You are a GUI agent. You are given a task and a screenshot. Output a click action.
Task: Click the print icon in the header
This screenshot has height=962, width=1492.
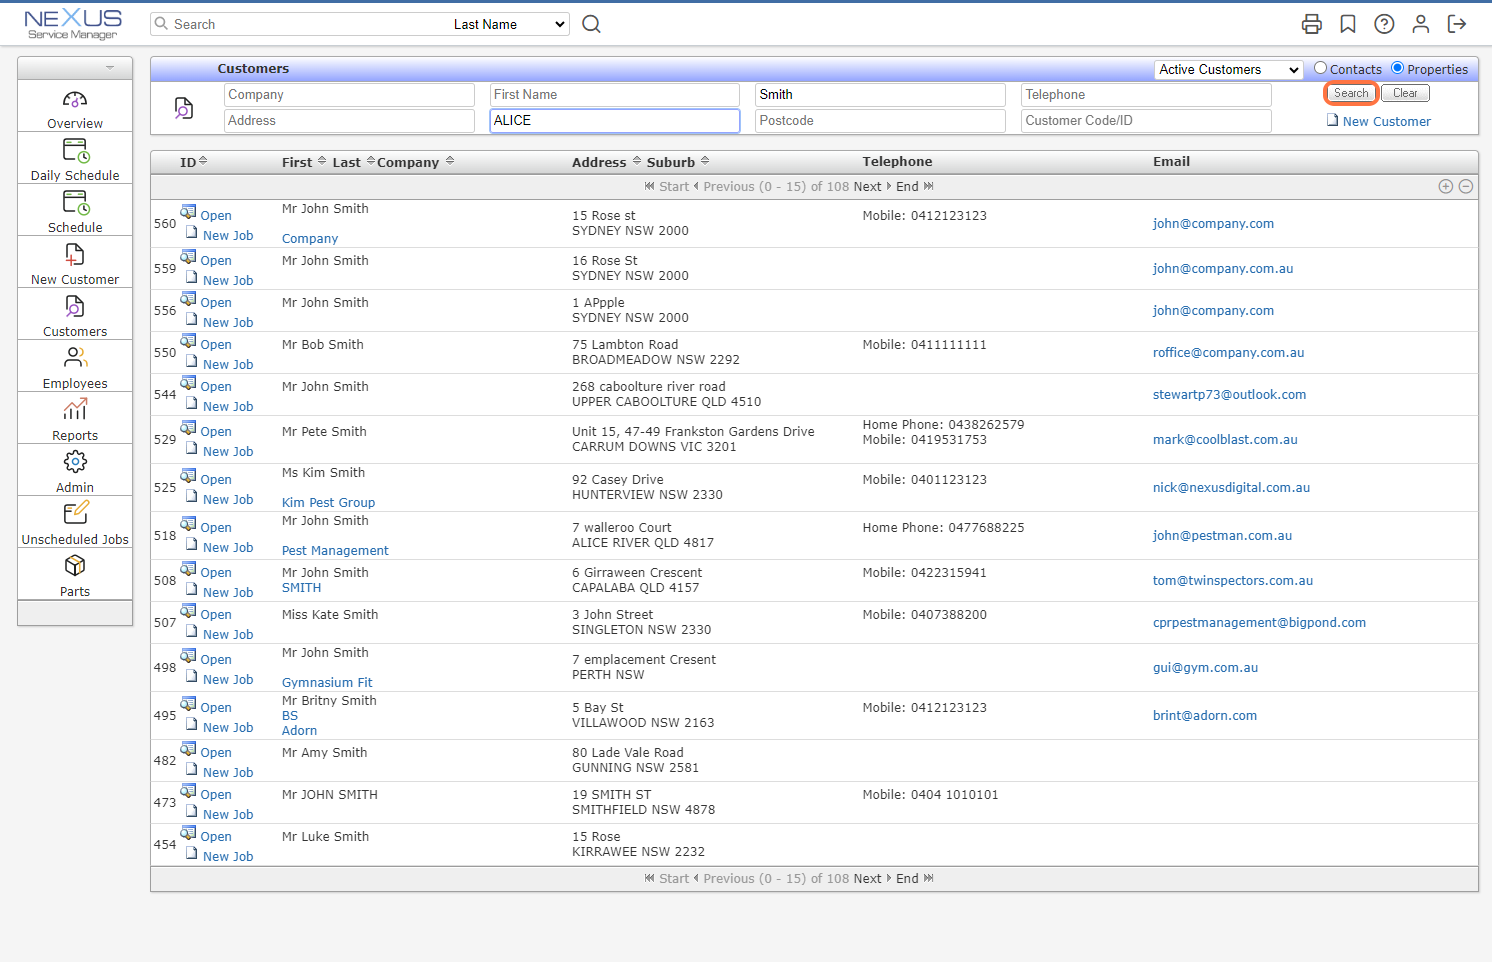[1311, 23]
